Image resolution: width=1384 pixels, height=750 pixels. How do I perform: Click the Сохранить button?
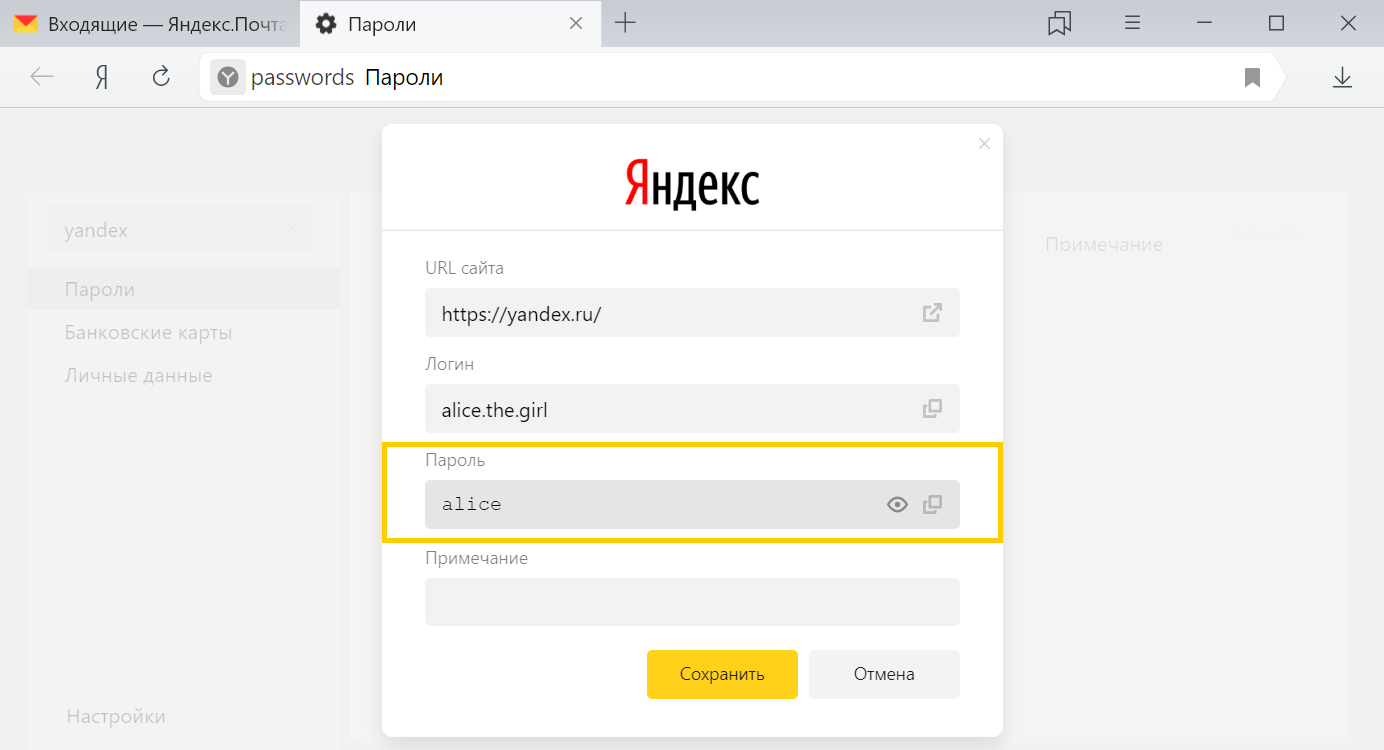(722, 674)
